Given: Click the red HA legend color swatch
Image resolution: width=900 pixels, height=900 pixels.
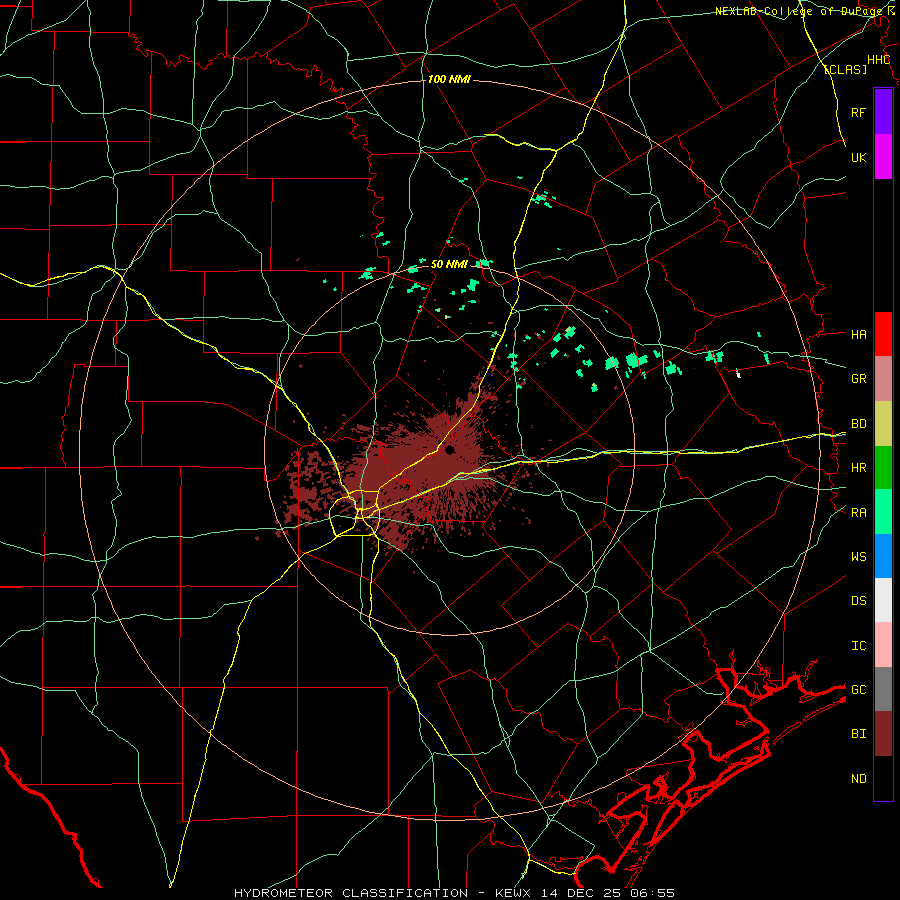Looking at the screenshot, I should 883,334.
